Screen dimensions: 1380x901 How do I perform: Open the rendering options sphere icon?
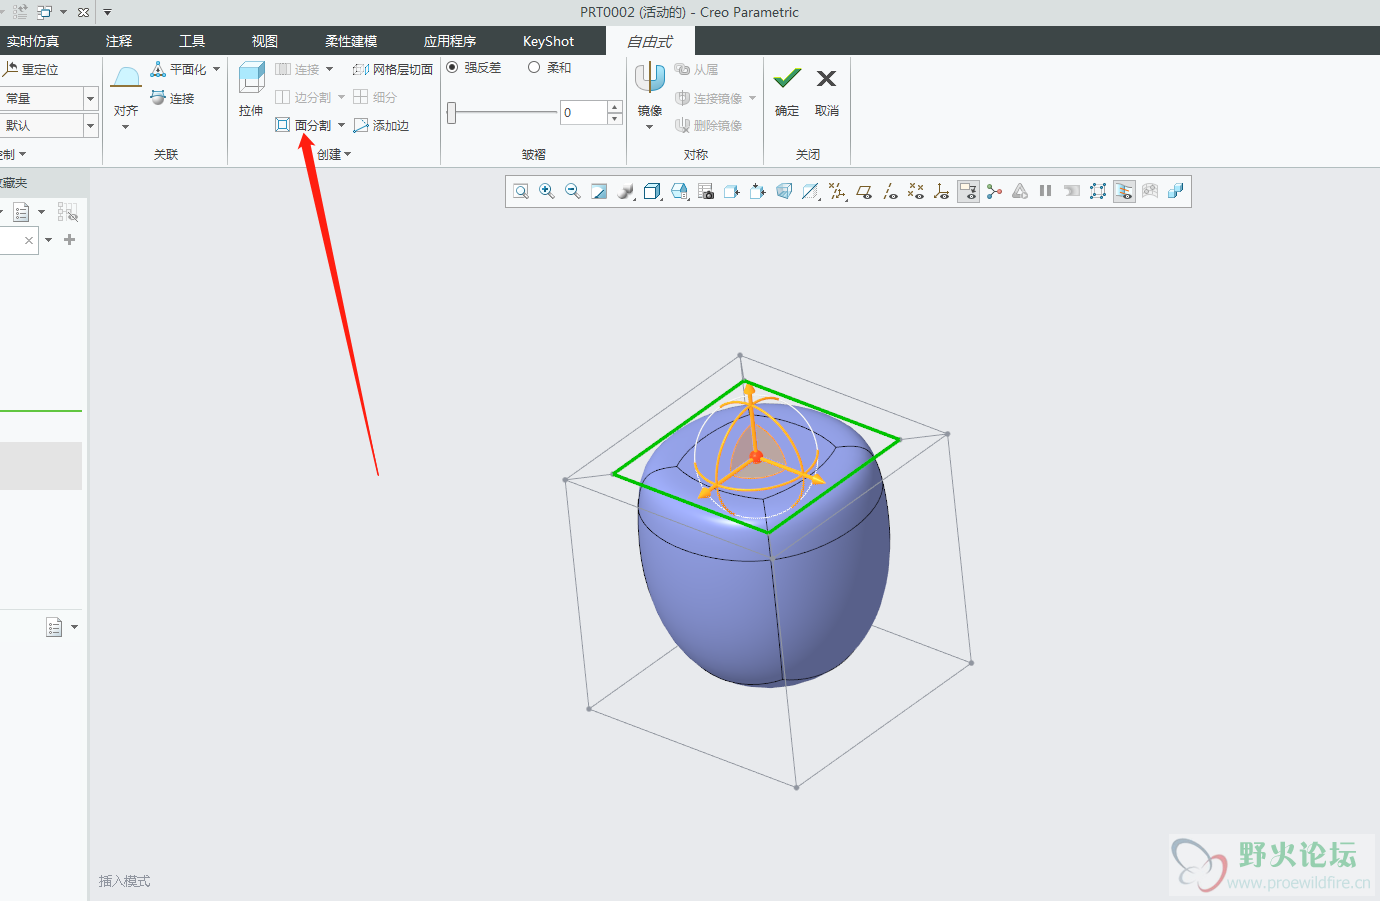point(626,191)
